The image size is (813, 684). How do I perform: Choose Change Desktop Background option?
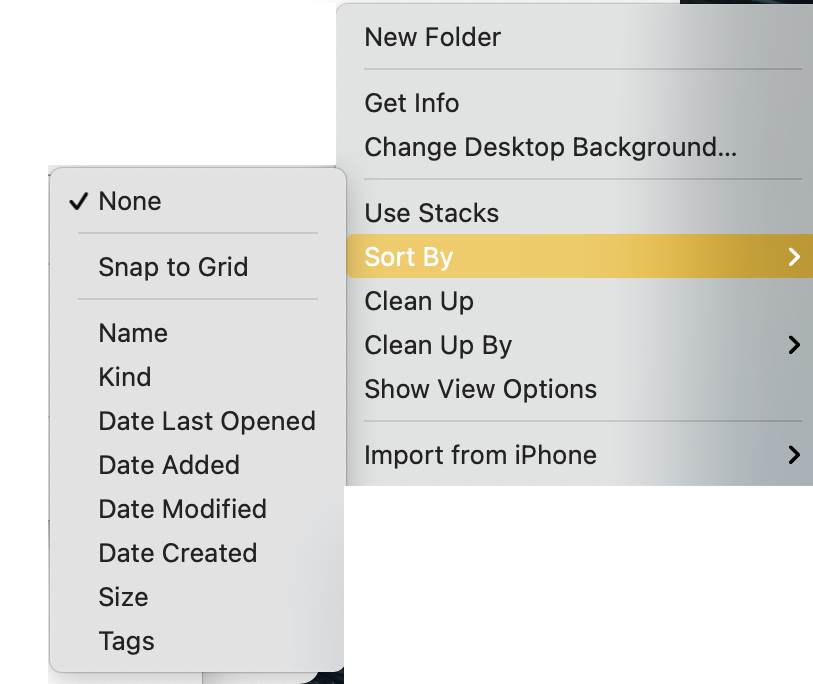tap(550, 148)
